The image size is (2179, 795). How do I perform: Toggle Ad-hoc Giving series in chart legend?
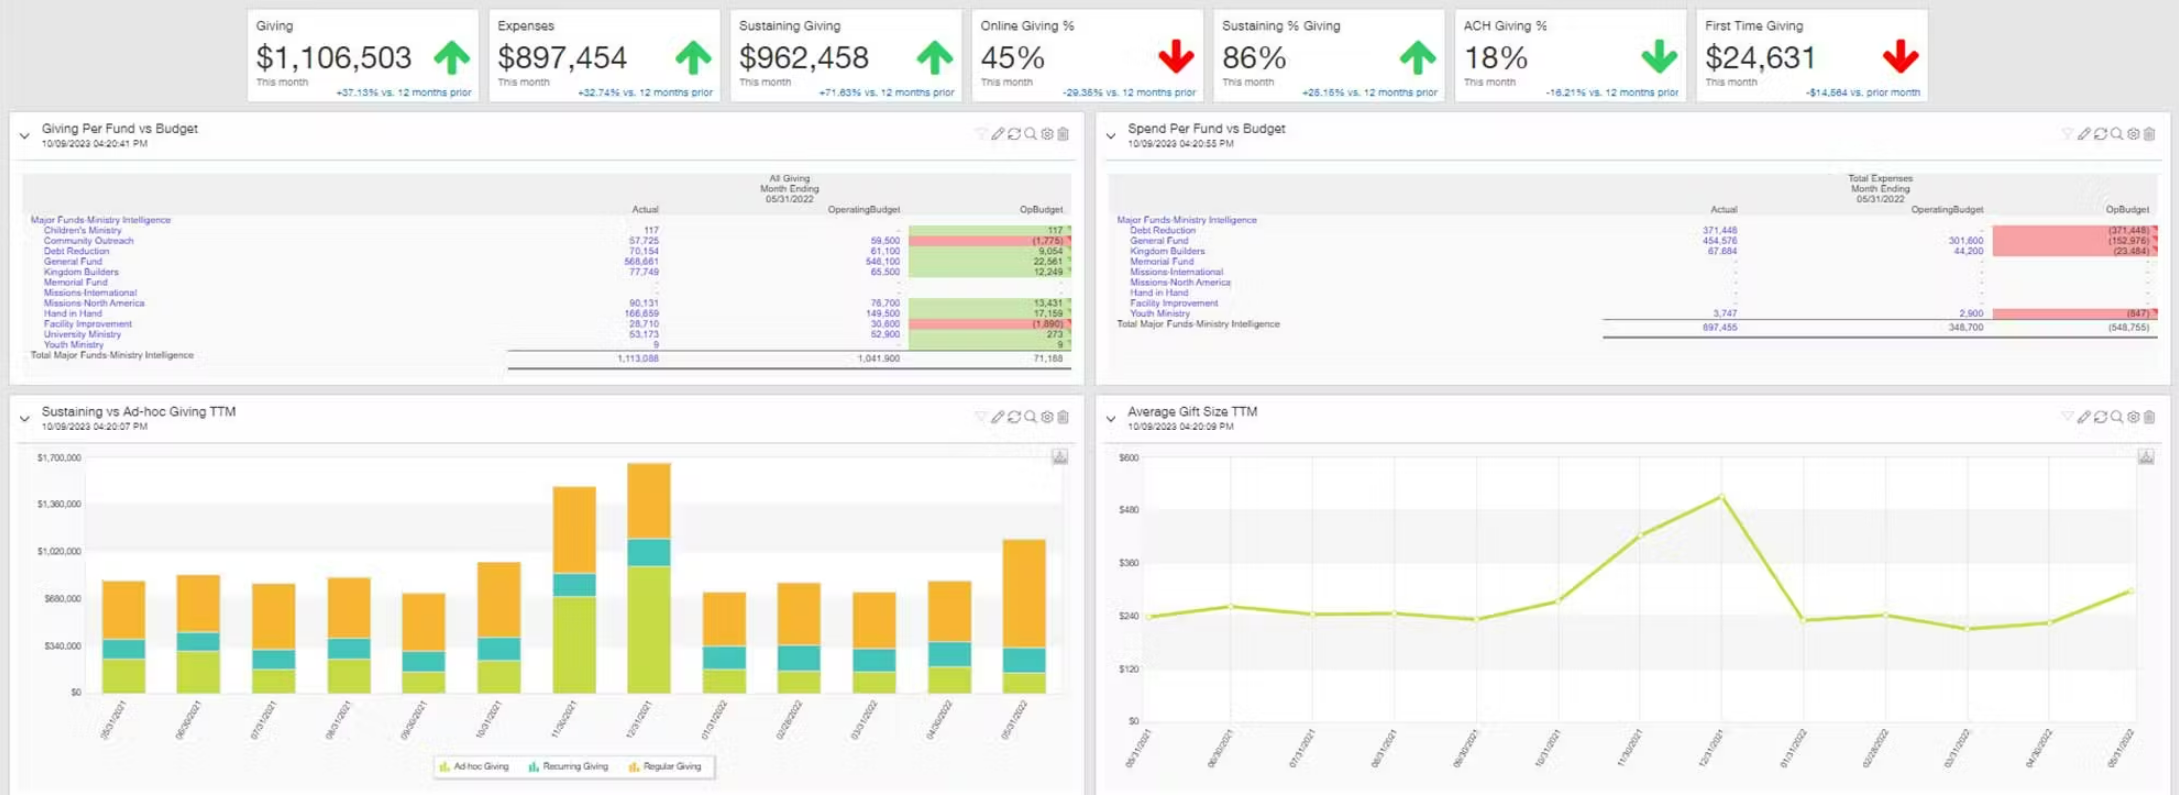[x=474, y=767]
